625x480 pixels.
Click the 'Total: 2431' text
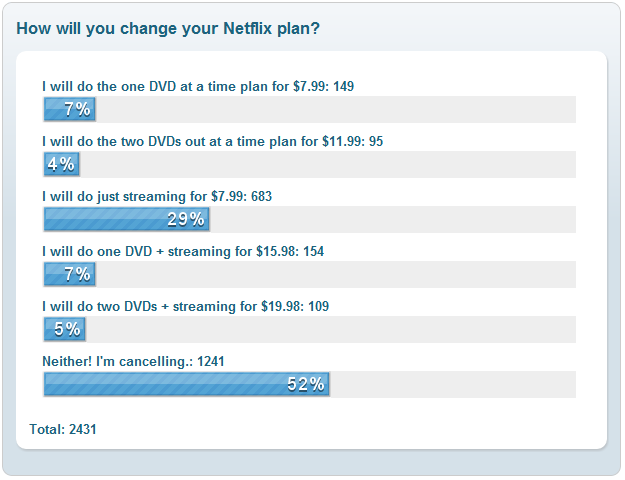click(63, 429)
